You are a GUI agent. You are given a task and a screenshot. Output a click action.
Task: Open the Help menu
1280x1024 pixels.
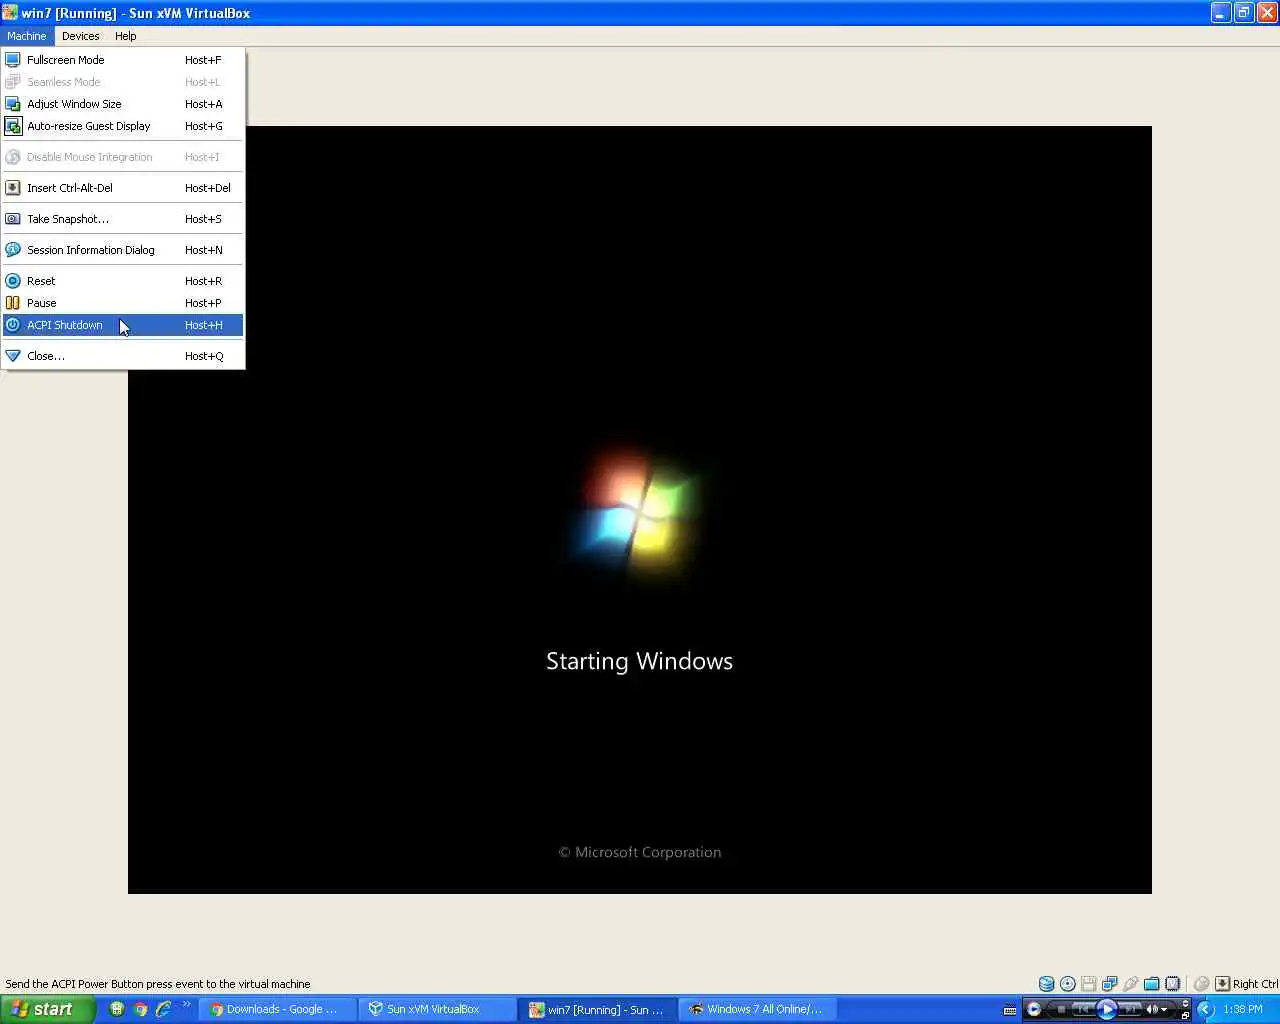click(x=125, y=36)
